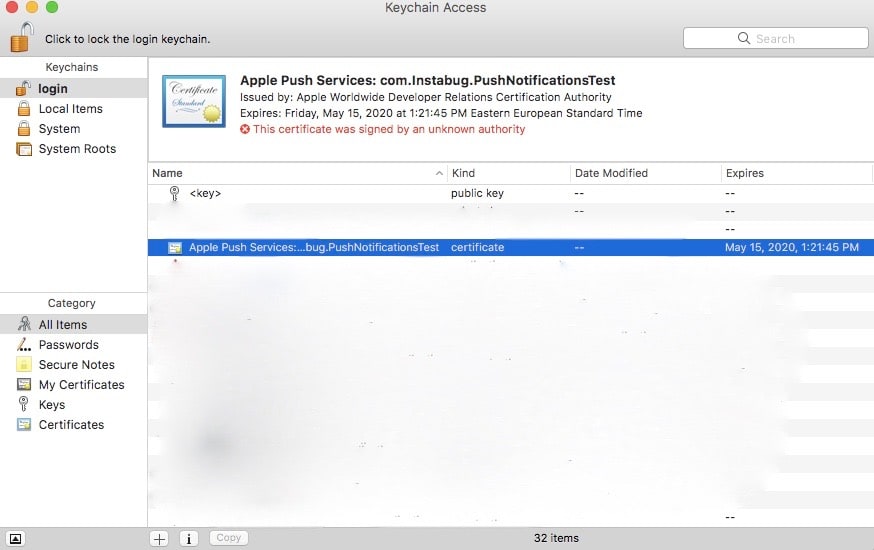Select the login keychain
874x550 pixels.
(x=74, y=89)
